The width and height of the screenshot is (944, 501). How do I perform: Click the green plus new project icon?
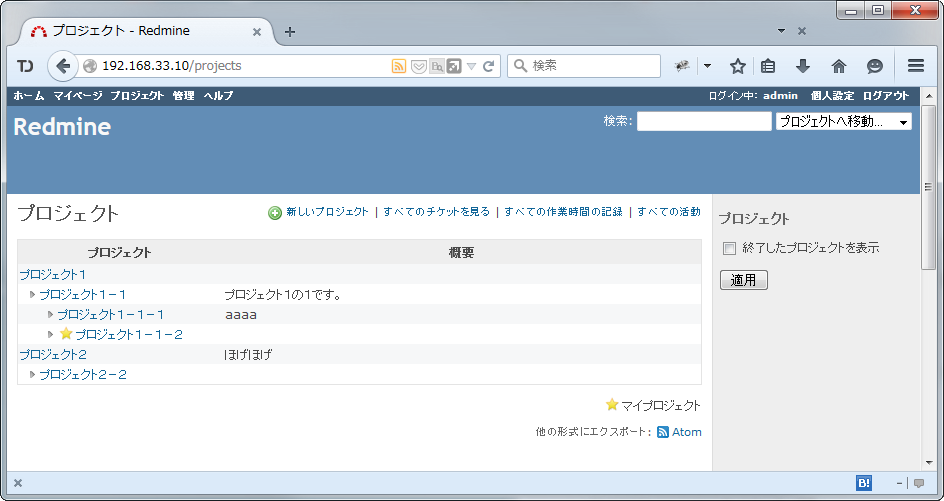pyautogui.click(x=275, y=213)
